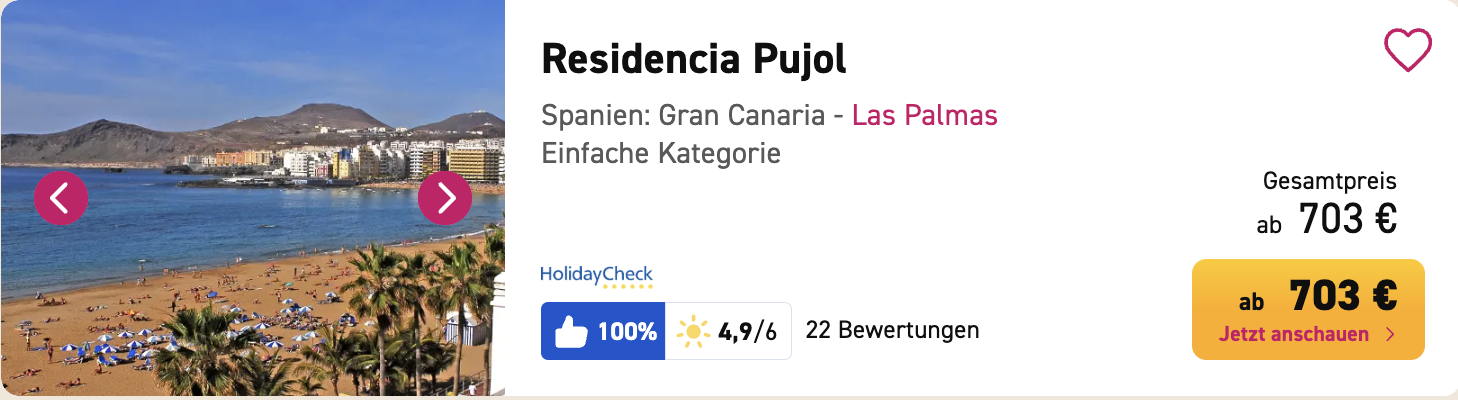Click the Gesamtpreis label

(1329, 181)
